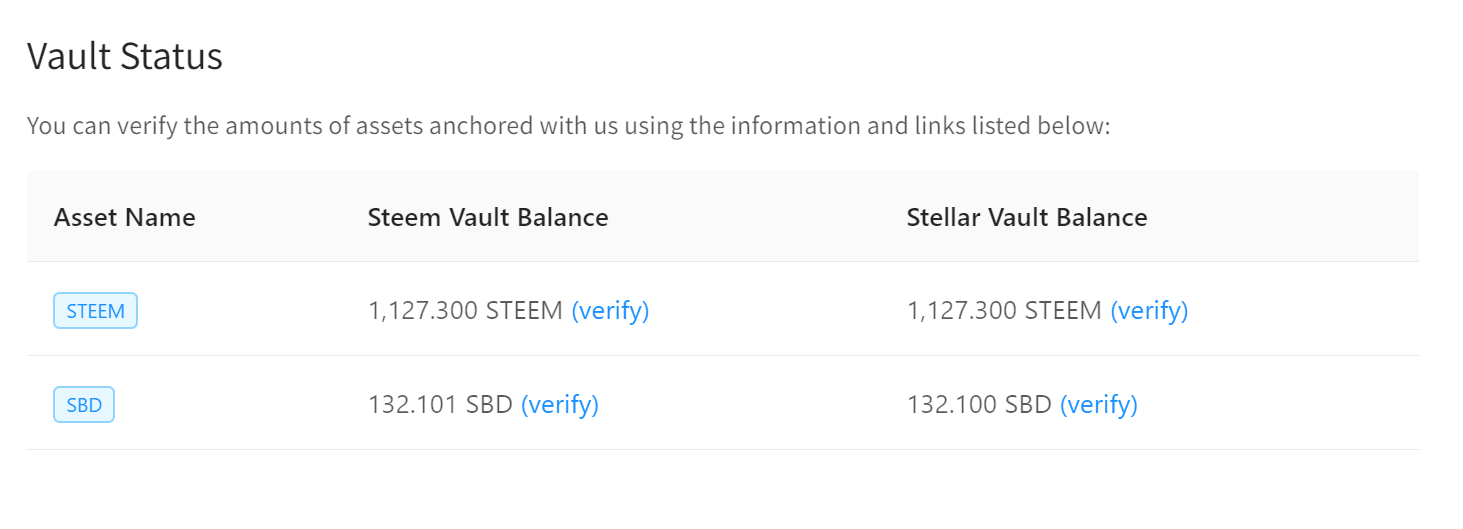
Task: Click the word STEEM in Steem Vault balance
Action: 524,311
